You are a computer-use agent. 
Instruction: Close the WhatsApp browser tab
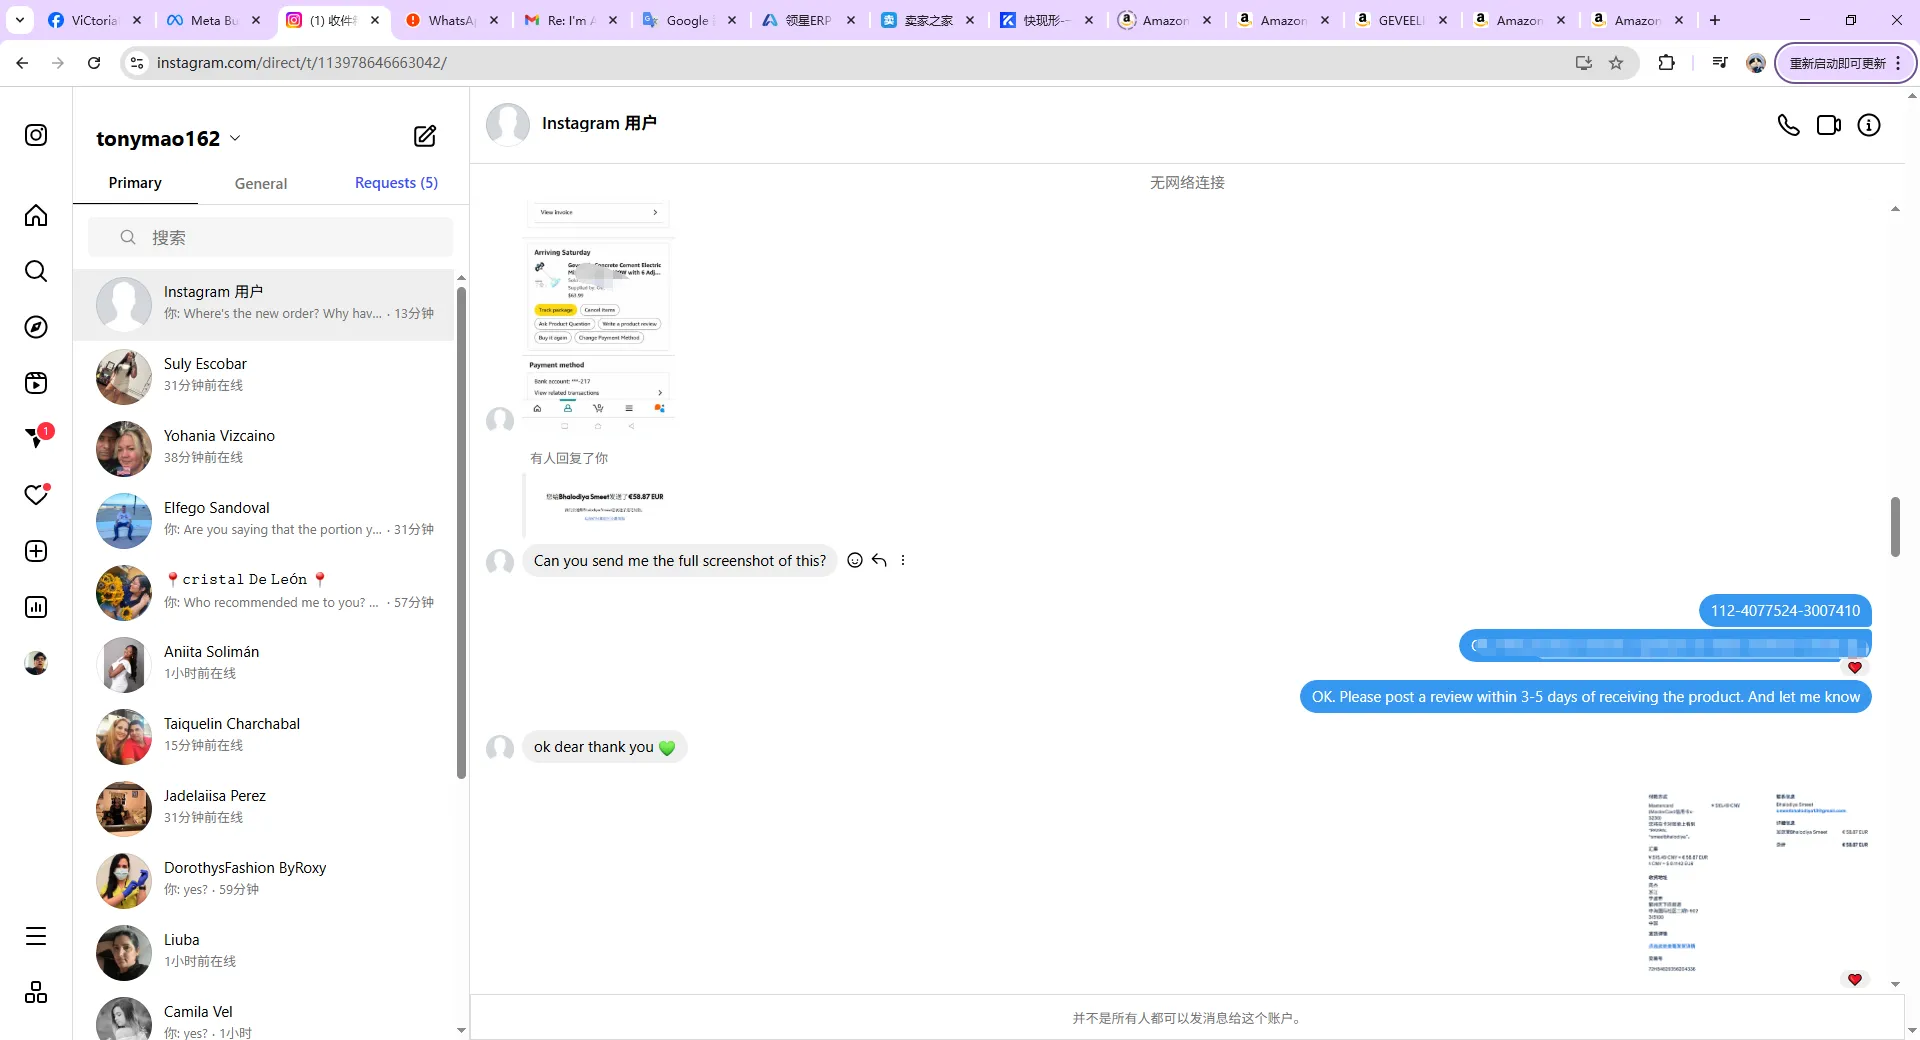click(494, 20)
